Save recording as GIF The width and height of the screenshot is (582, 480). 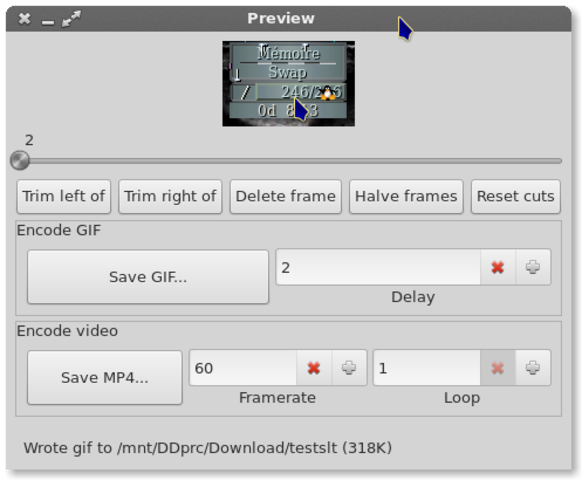click(x=148, y=277)
